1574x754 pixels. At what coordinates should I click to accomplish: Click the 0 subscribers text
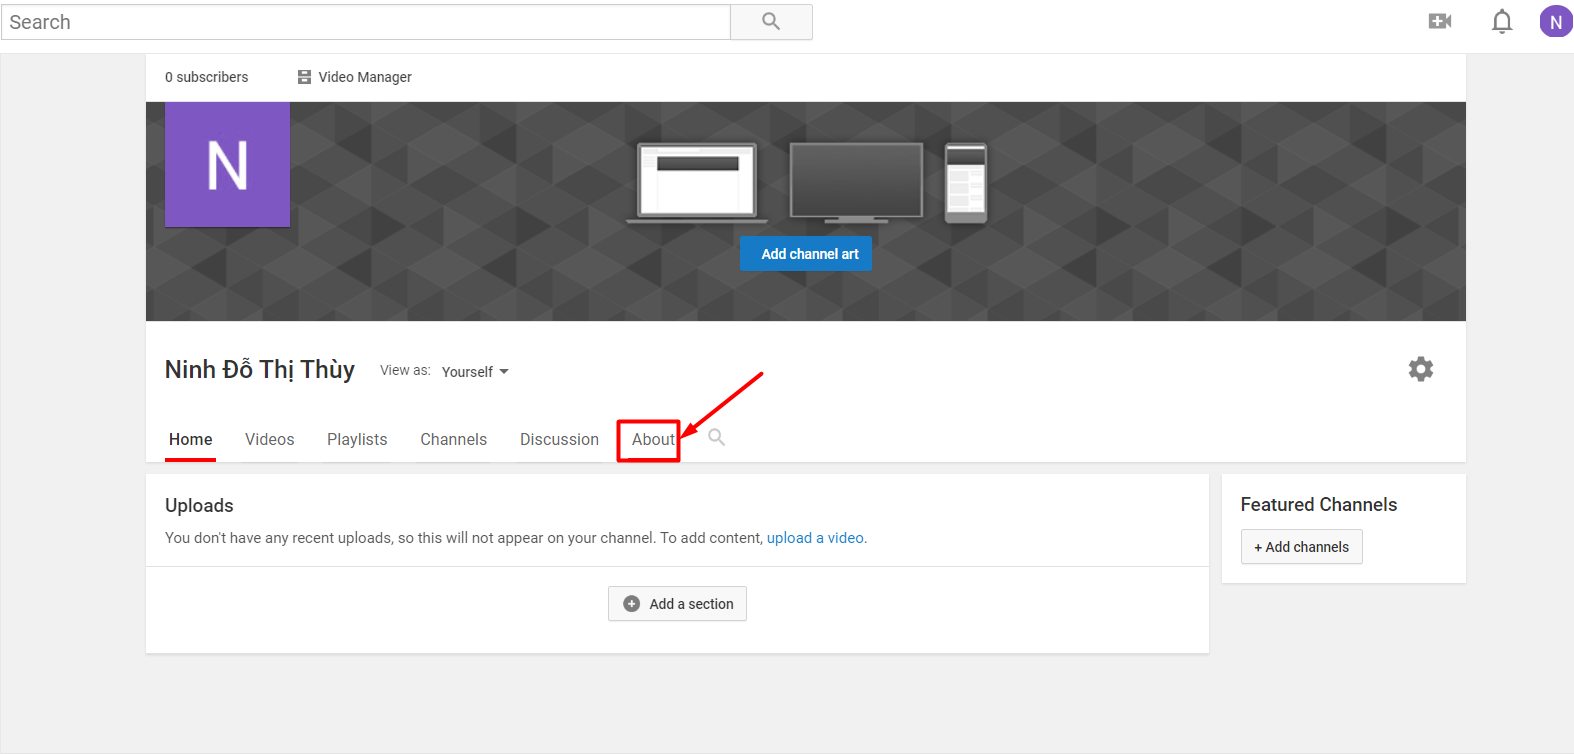(x=207, y=77)
